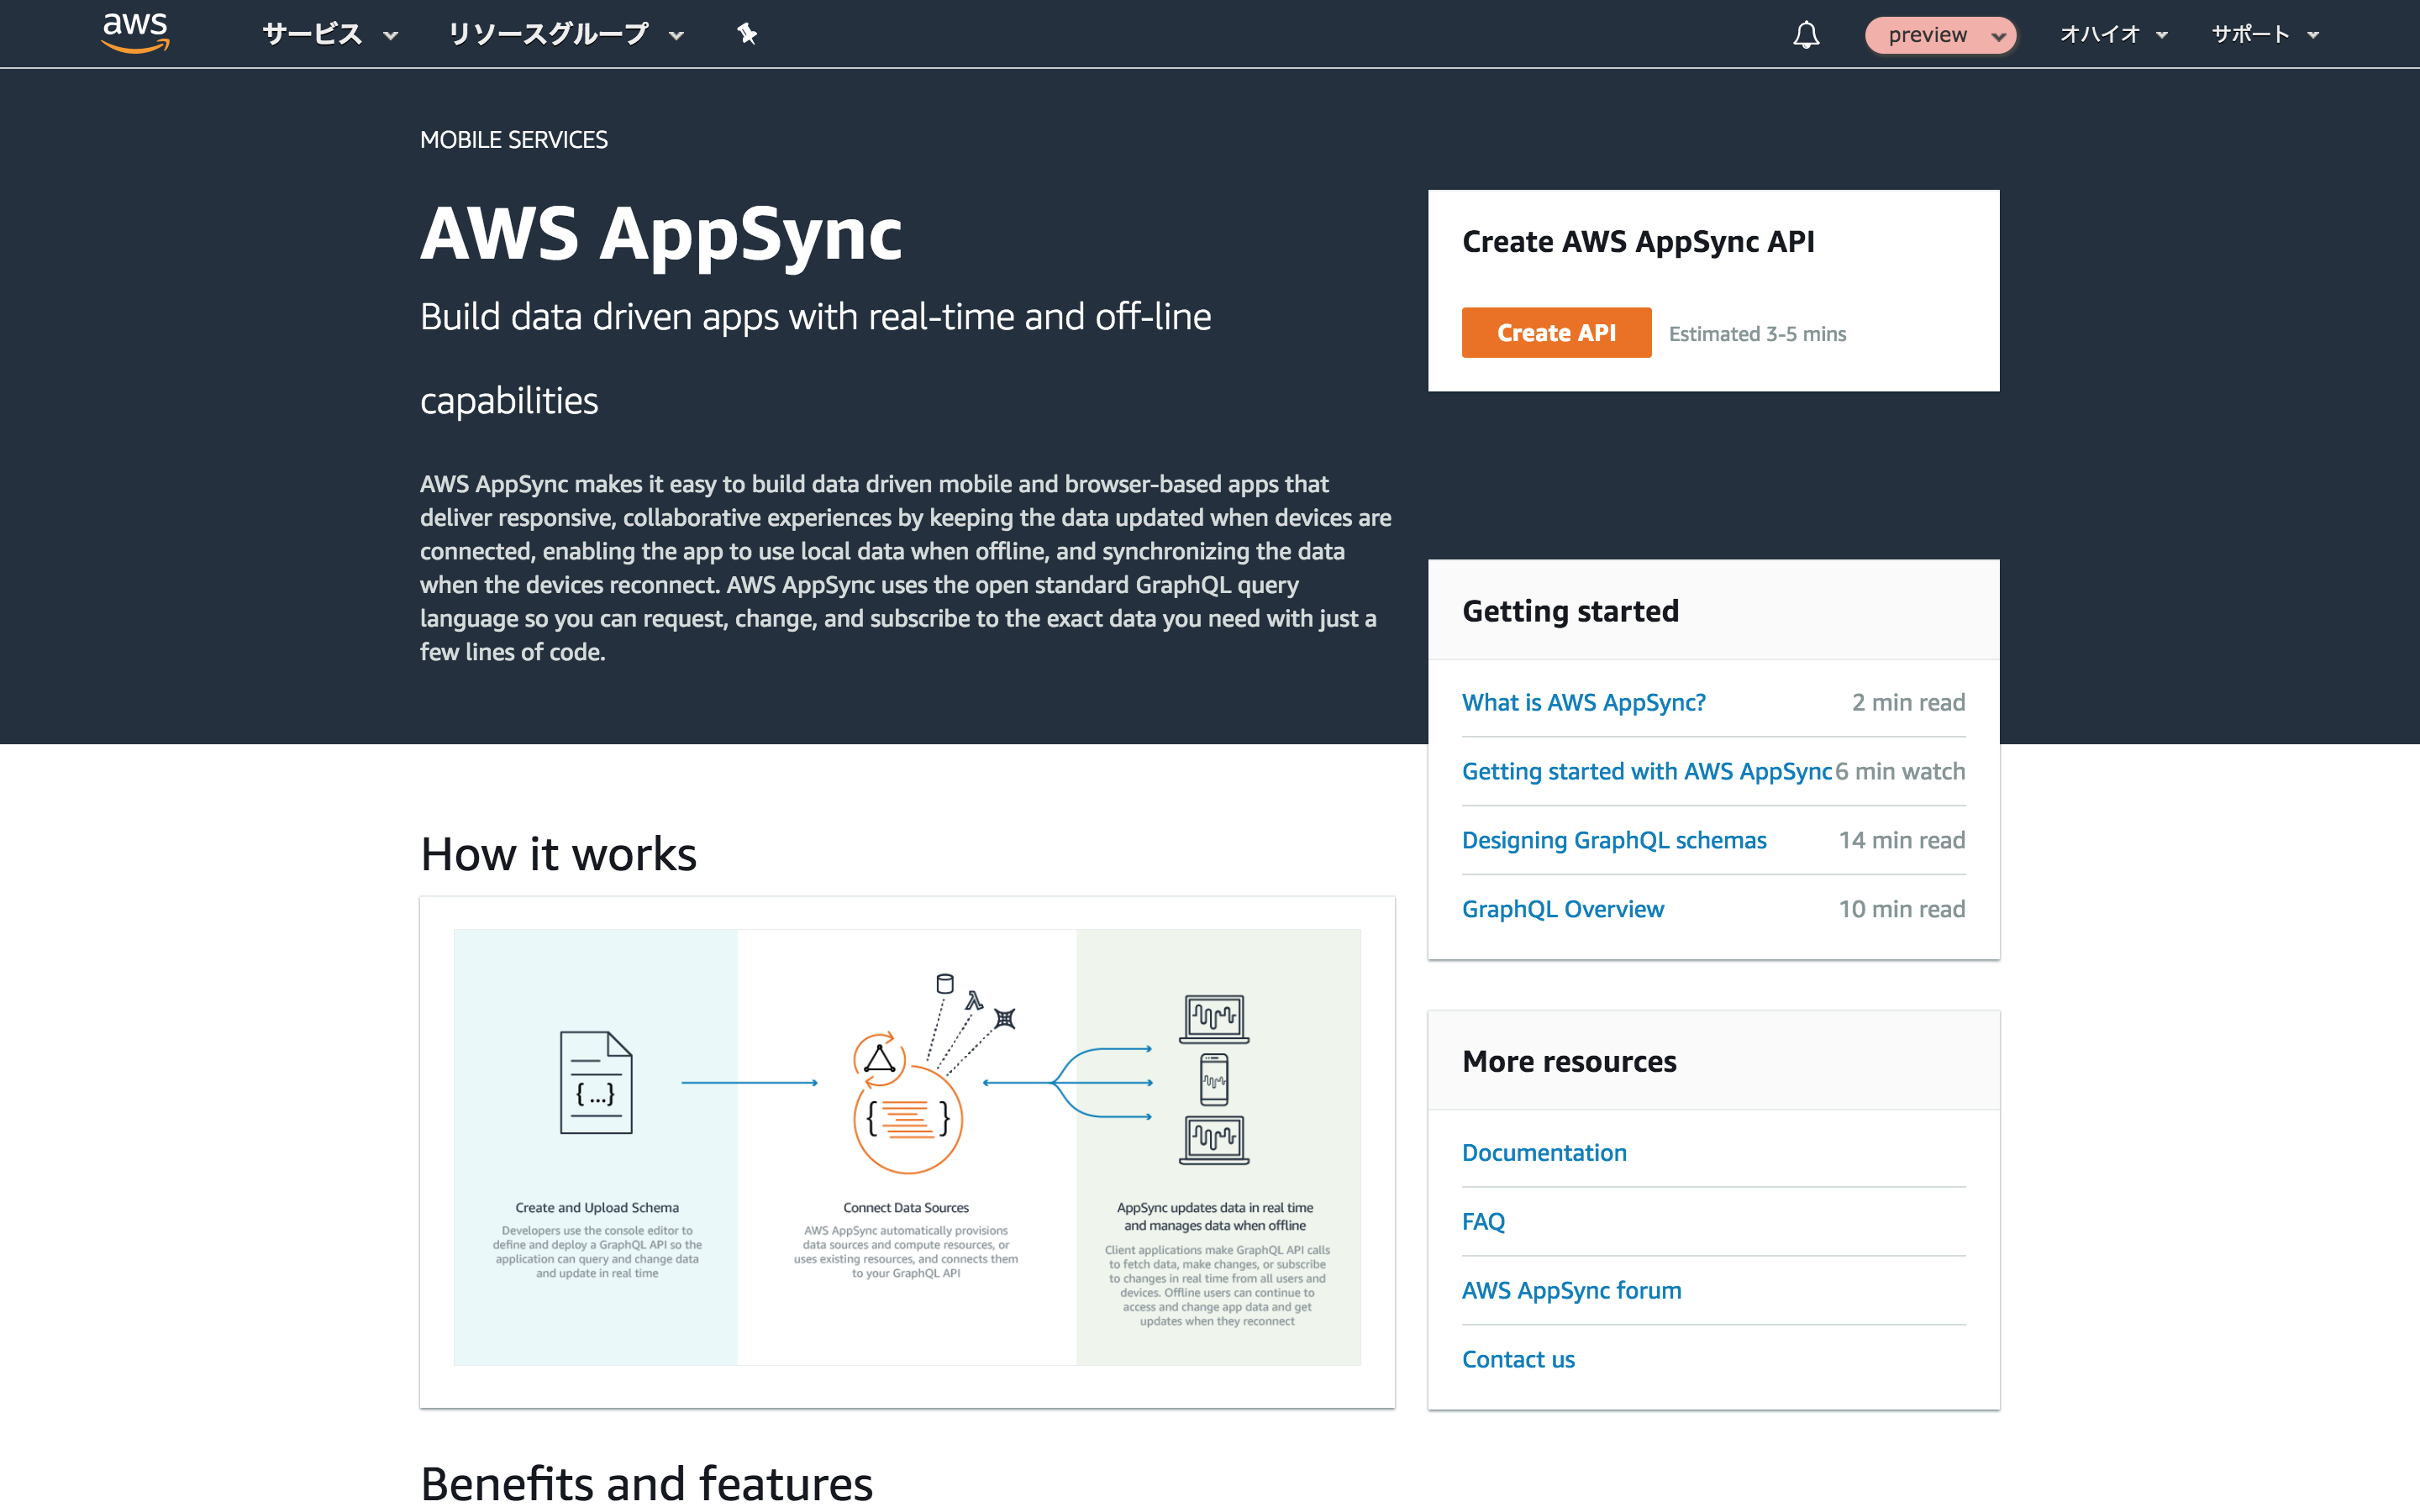Open Getting started with AWS AppSync video
The height and width of the screenshot is (1512, 2420).
[1647, 771]
